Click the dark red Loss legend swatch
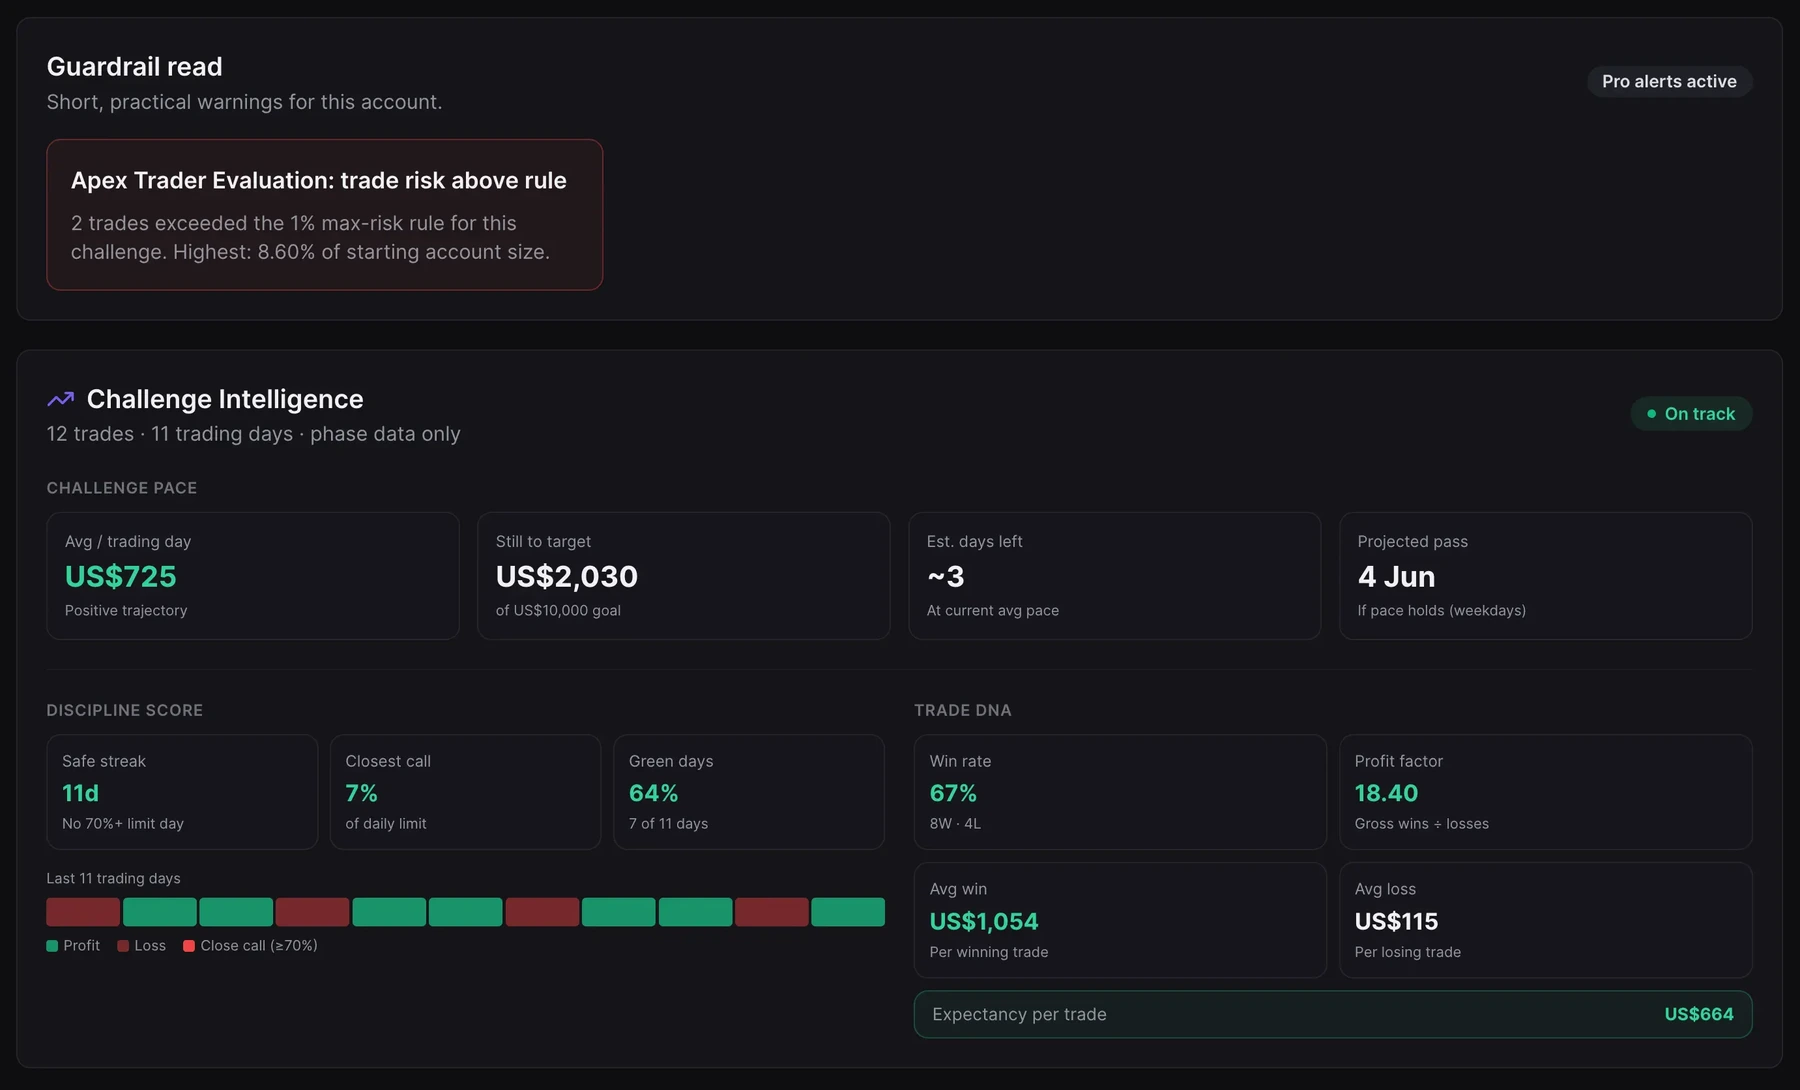1800x1090 pixels. click(123, 946)
